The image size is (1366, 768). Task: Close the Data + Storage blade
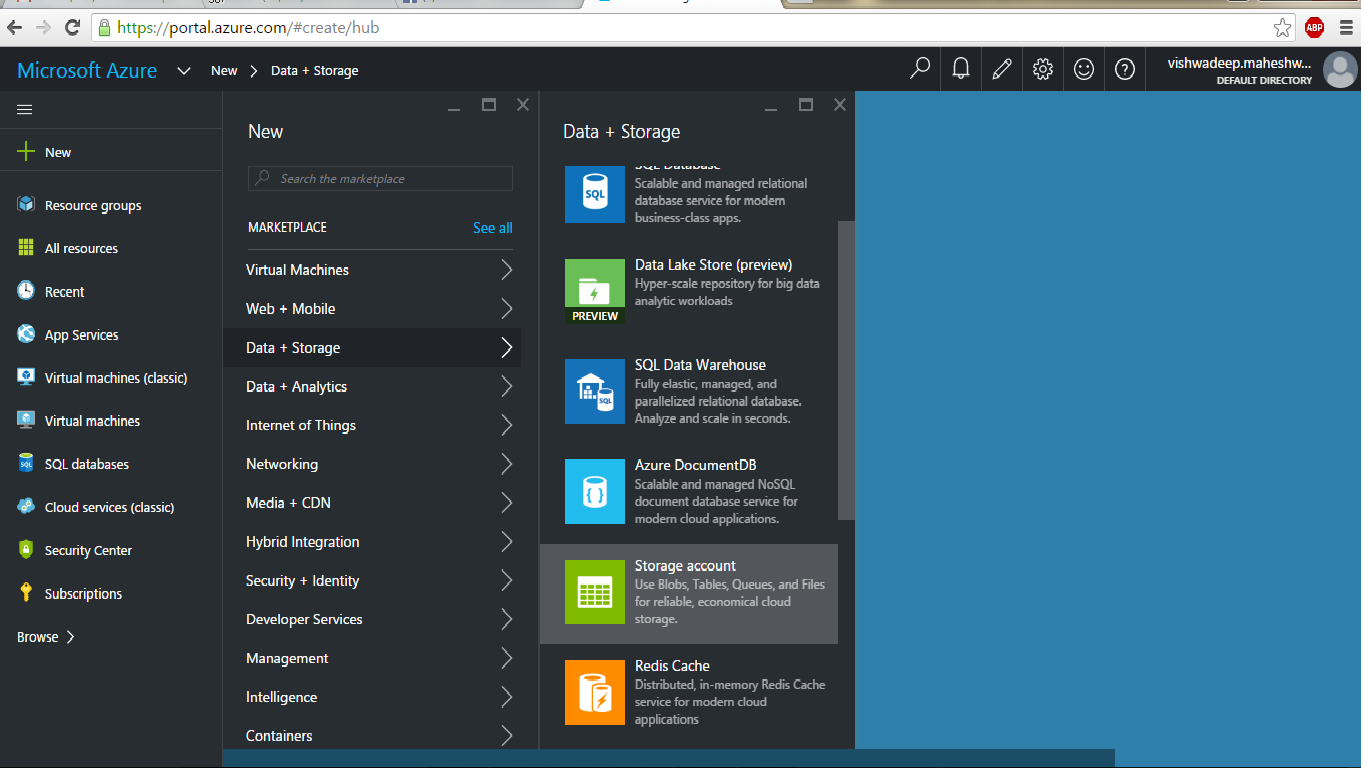point(840,104)
